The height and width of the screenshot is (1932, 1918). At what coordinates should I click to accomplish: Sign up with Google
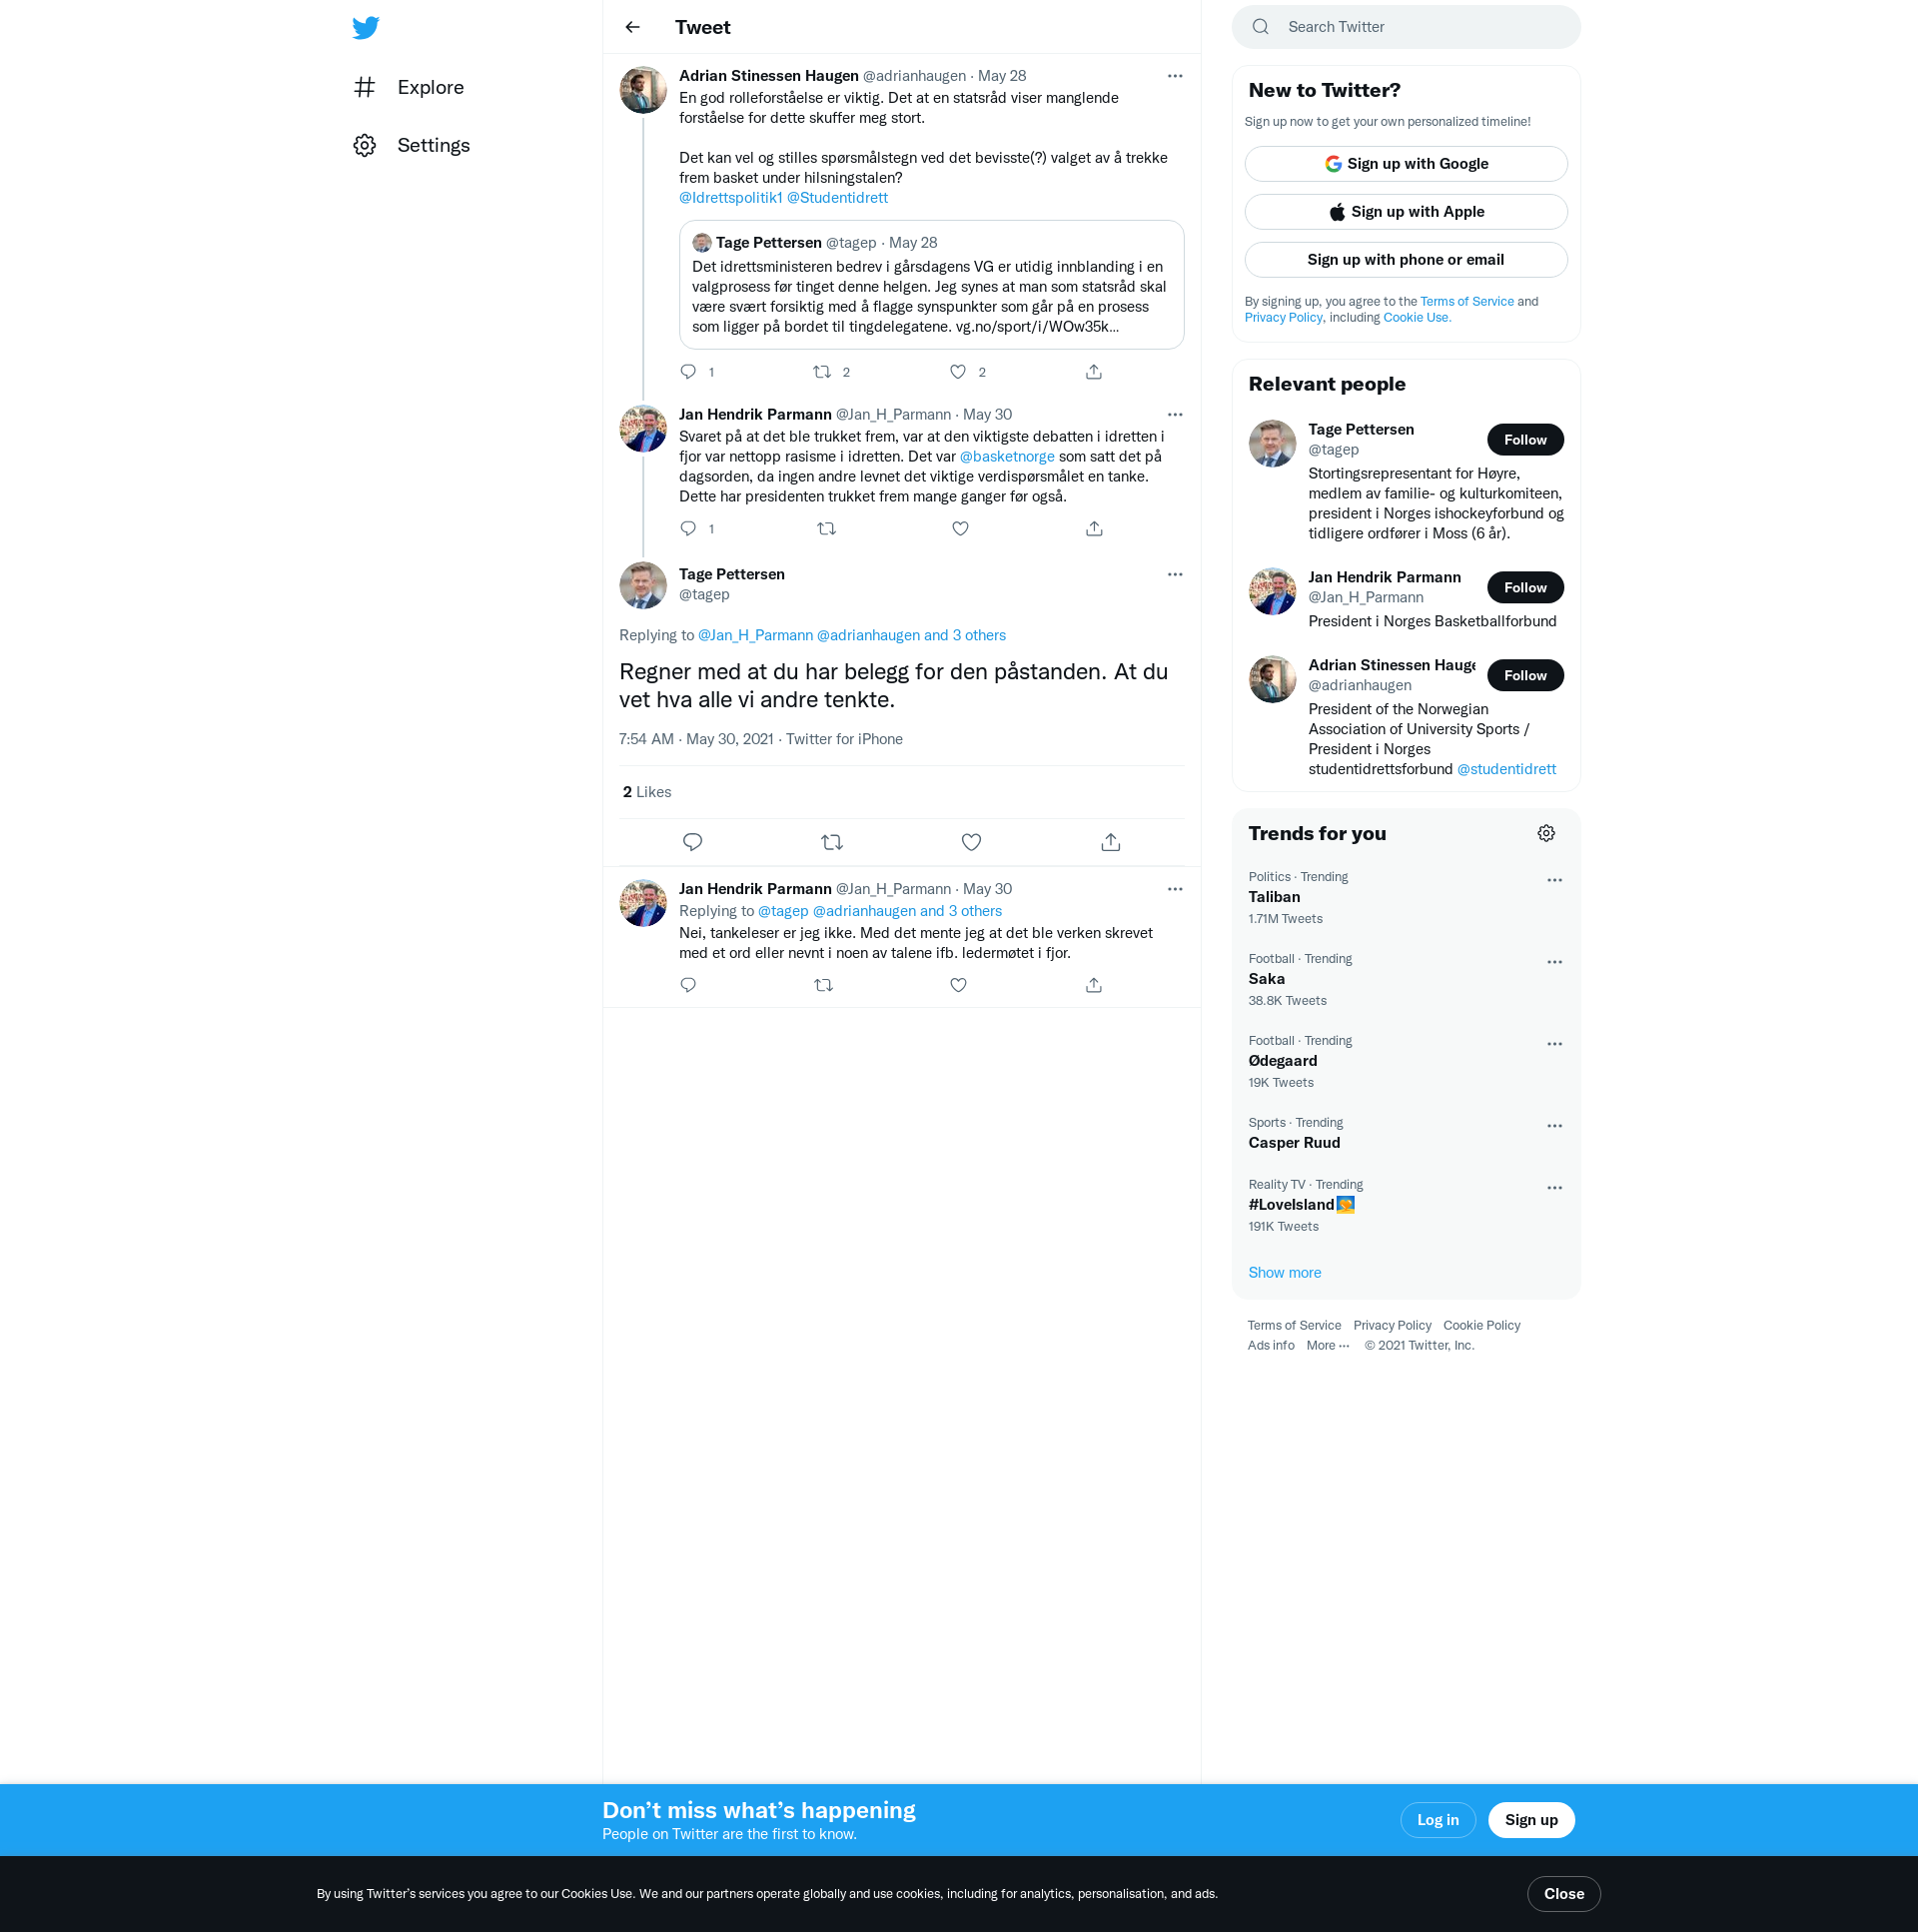[1405, 164]
